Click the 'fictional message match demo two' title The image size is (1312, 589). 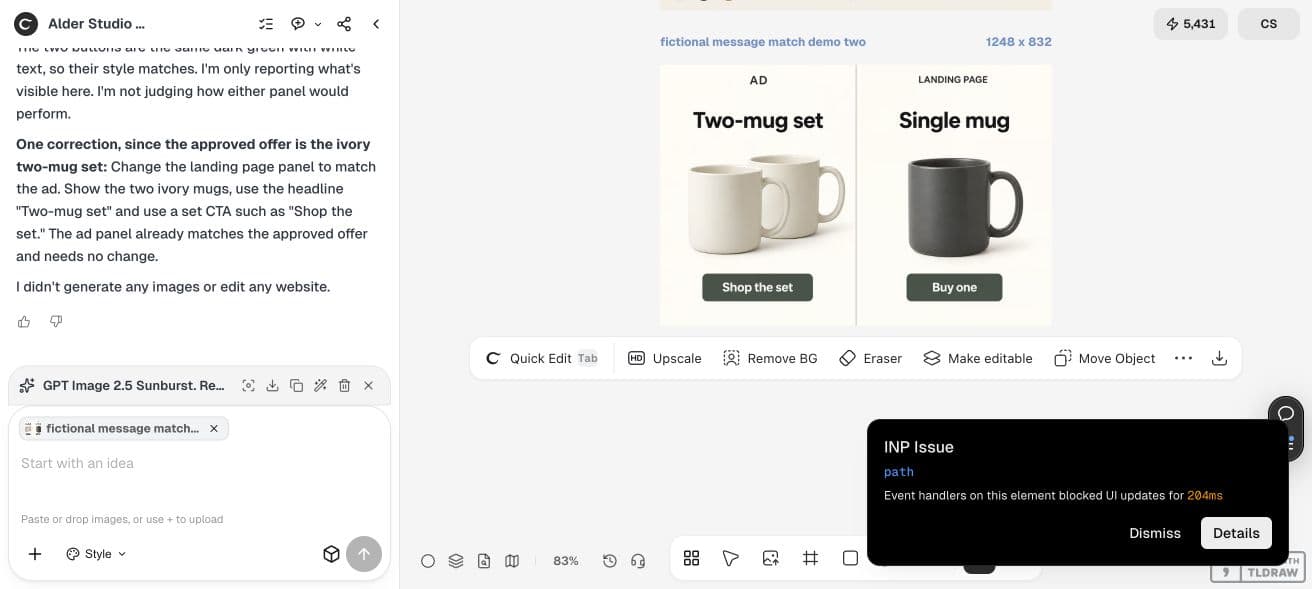[x=763, y=42]
